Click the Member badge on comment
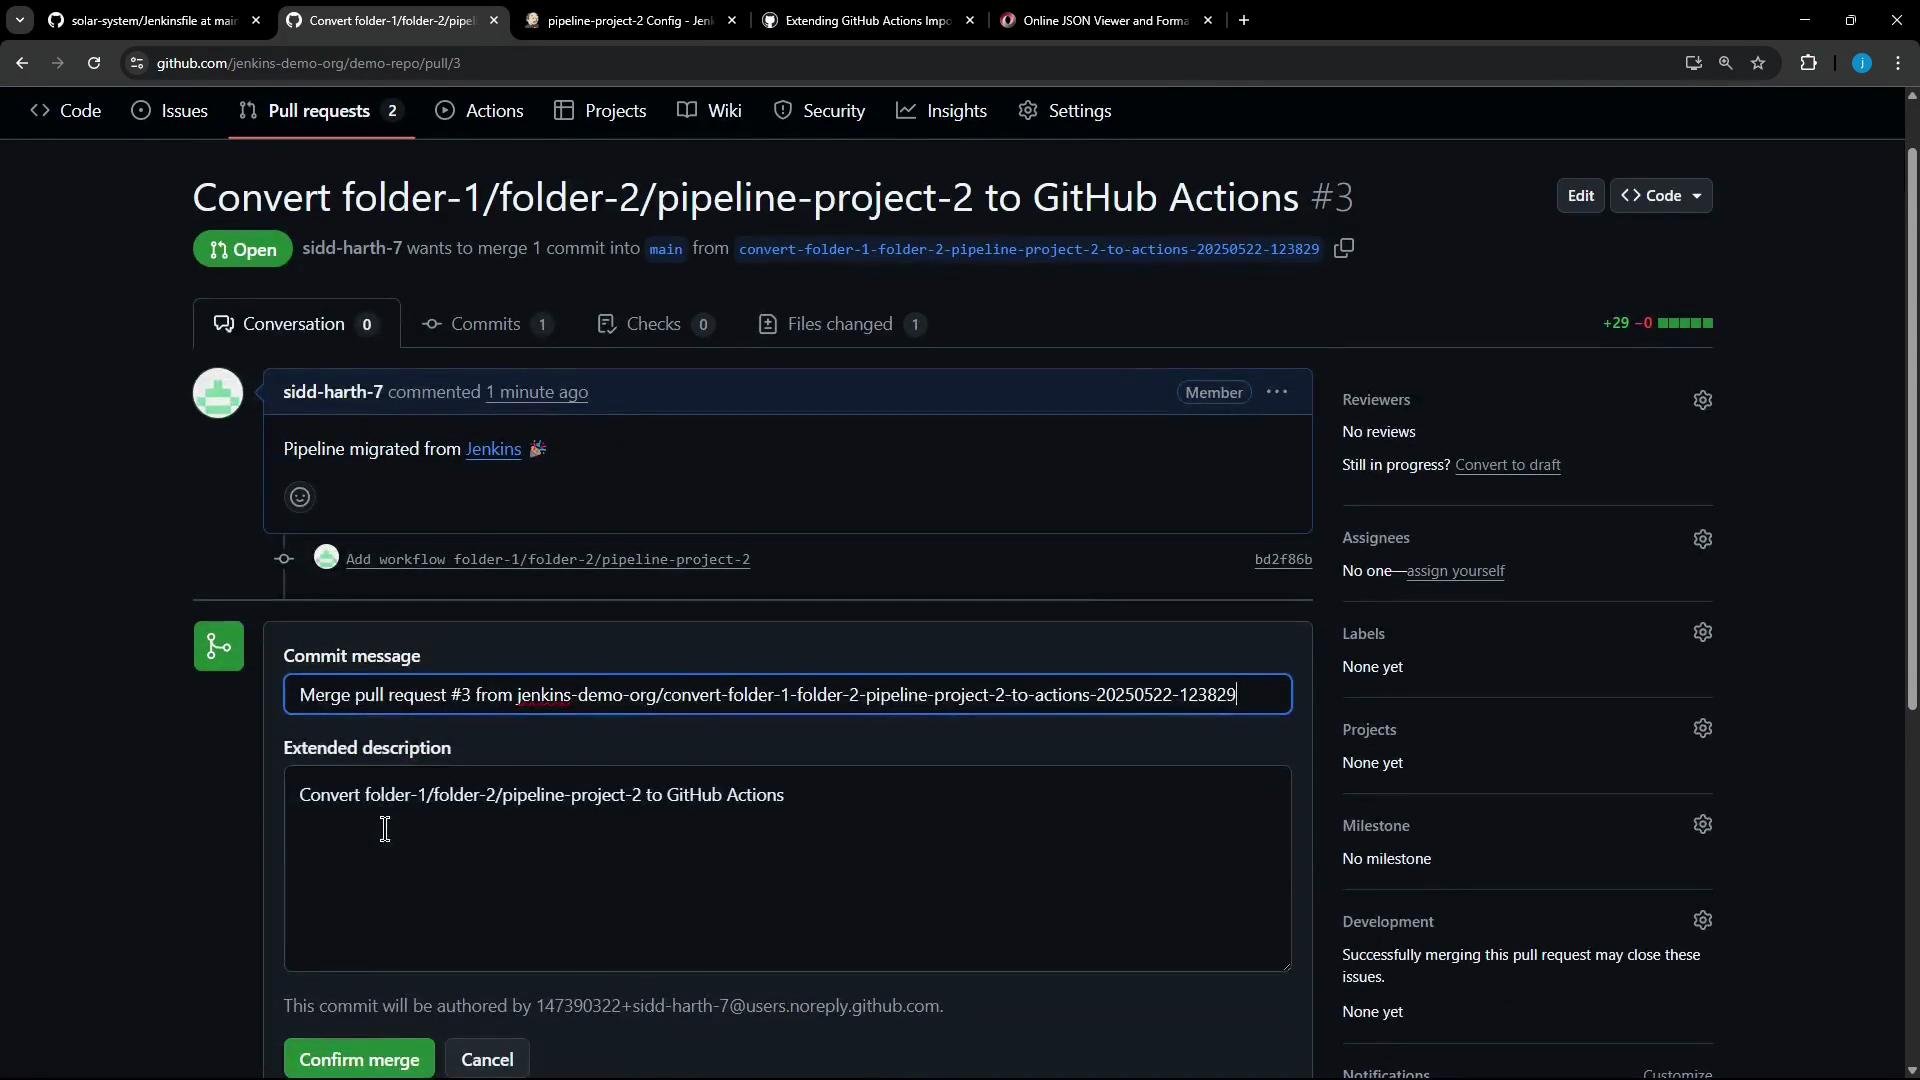This screenshot has width=1920, height=1080. [1214, 392]
